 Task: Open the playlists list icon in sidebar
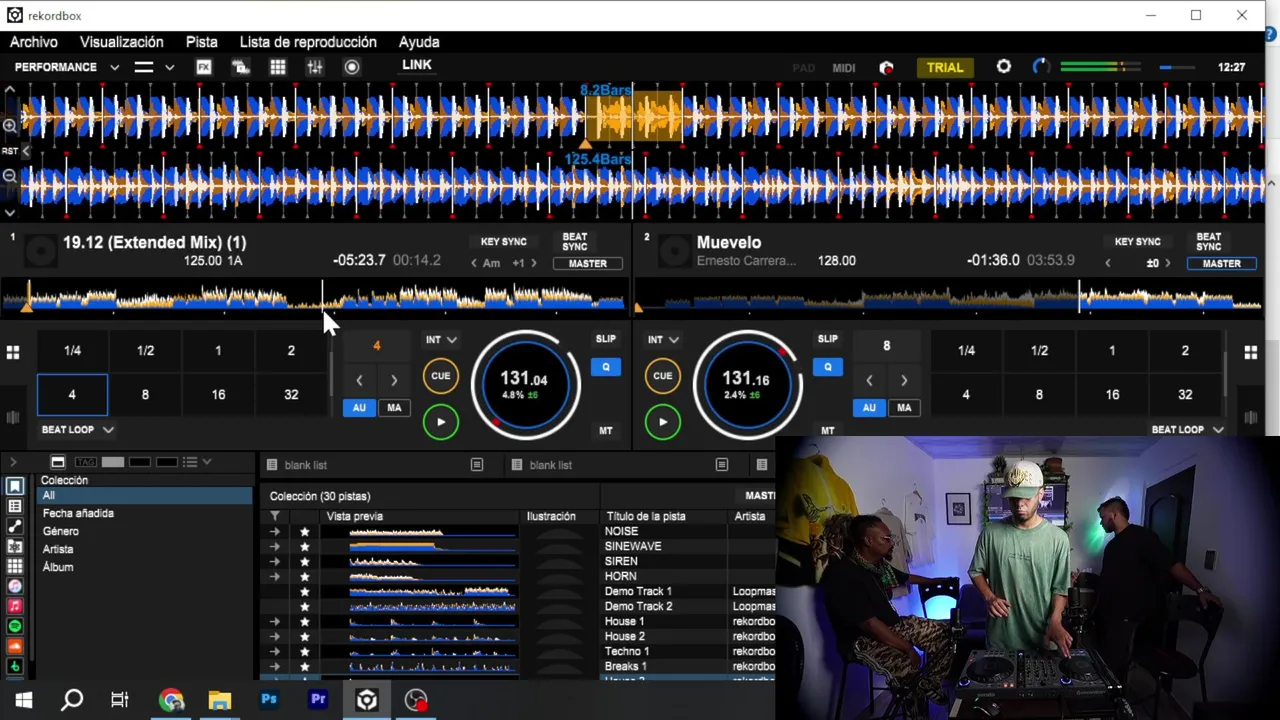tap(15, 507)
